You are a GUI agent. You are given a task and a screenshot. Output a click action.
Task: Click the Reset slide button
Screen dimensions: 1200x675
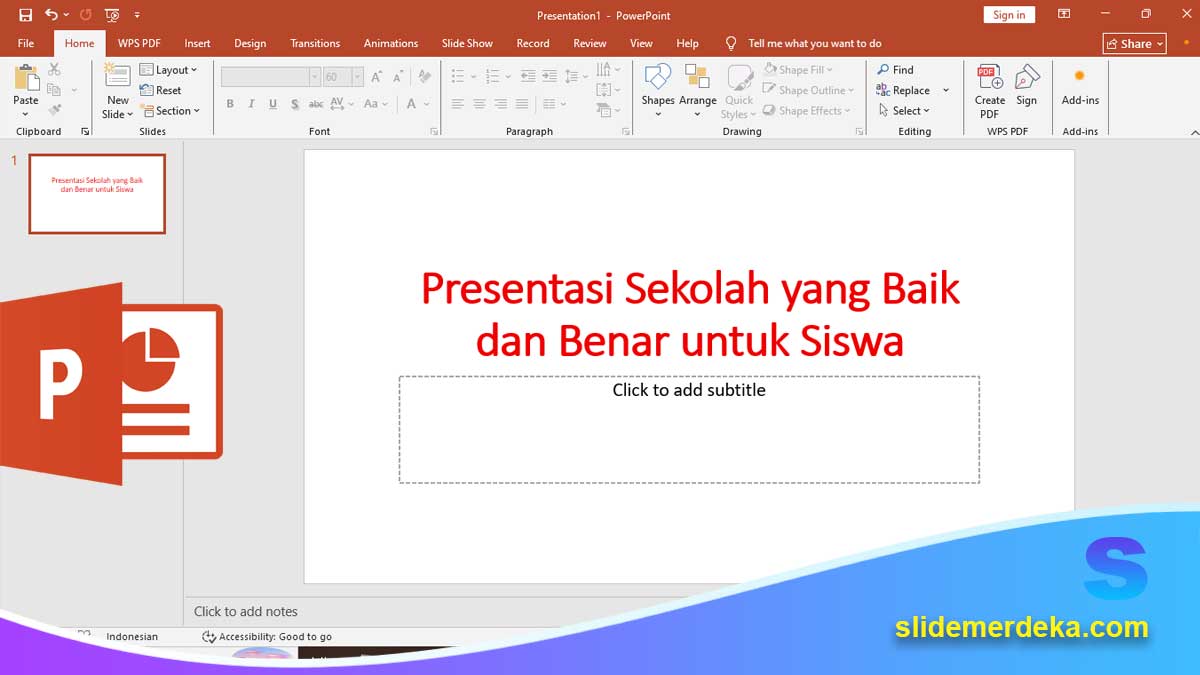click(161, 90)
